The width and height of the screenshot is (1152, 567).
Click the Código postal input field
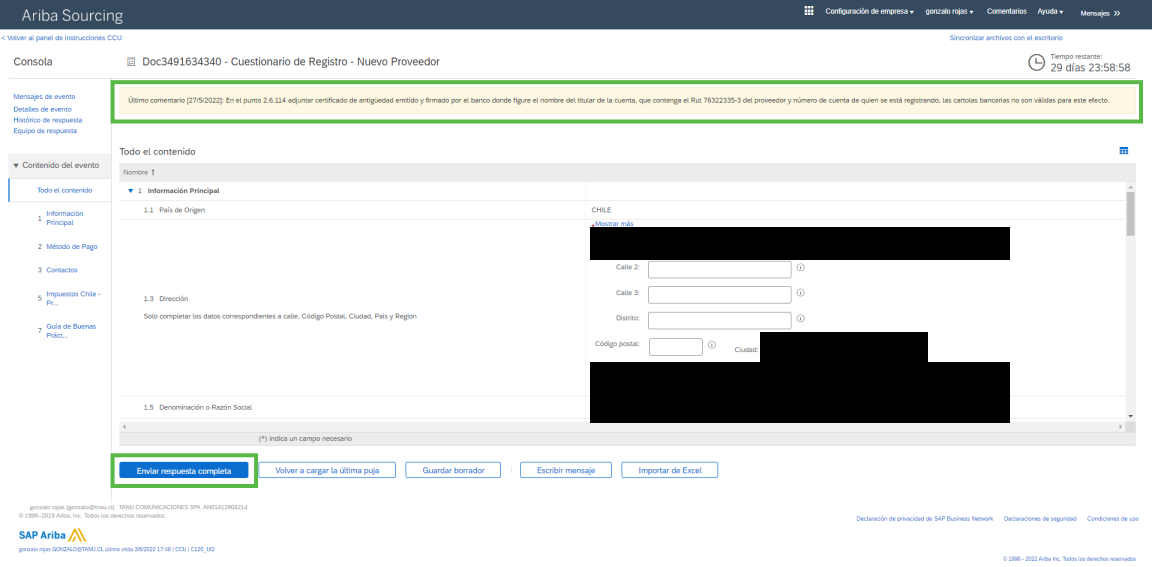pyautogui.click(x=676, y=347)
